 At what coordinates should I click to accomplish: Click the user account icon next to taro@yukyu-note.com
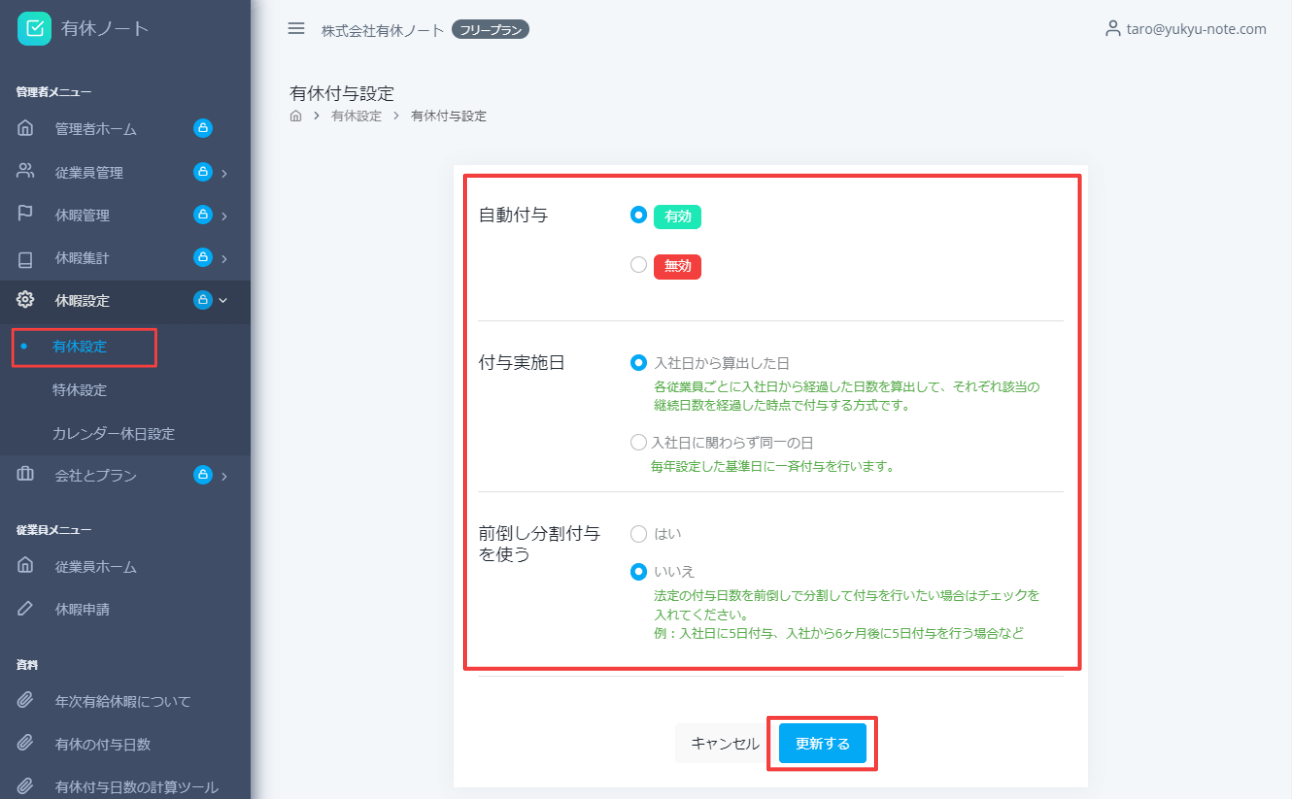pyautogui.click(x=1113, y=29)
